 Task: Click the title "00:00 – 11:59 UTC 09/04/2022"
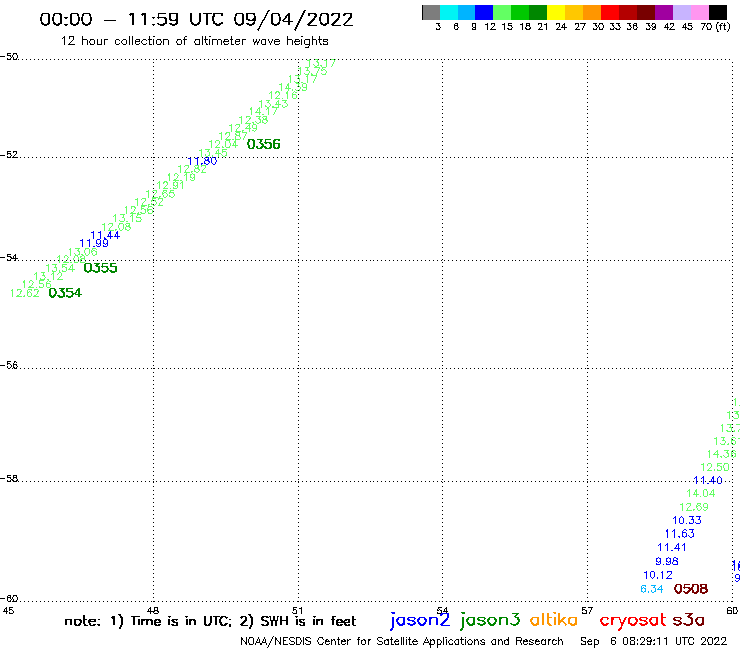(196, 20)
